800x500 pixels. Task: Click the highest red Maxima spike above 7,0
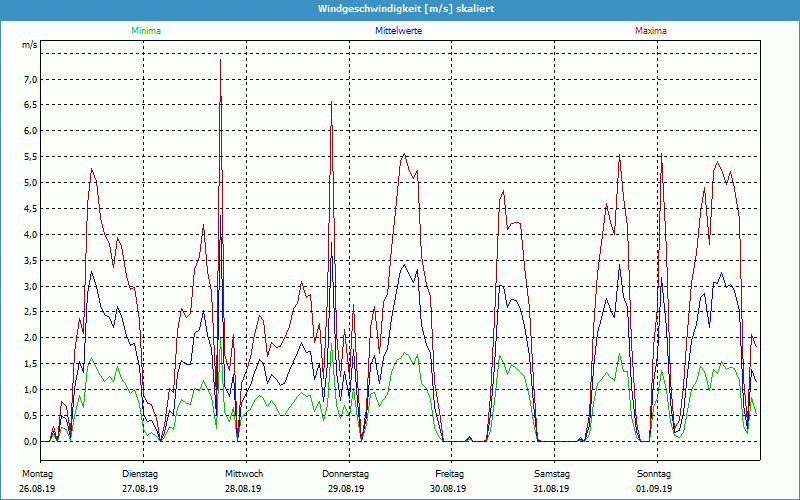220,61
